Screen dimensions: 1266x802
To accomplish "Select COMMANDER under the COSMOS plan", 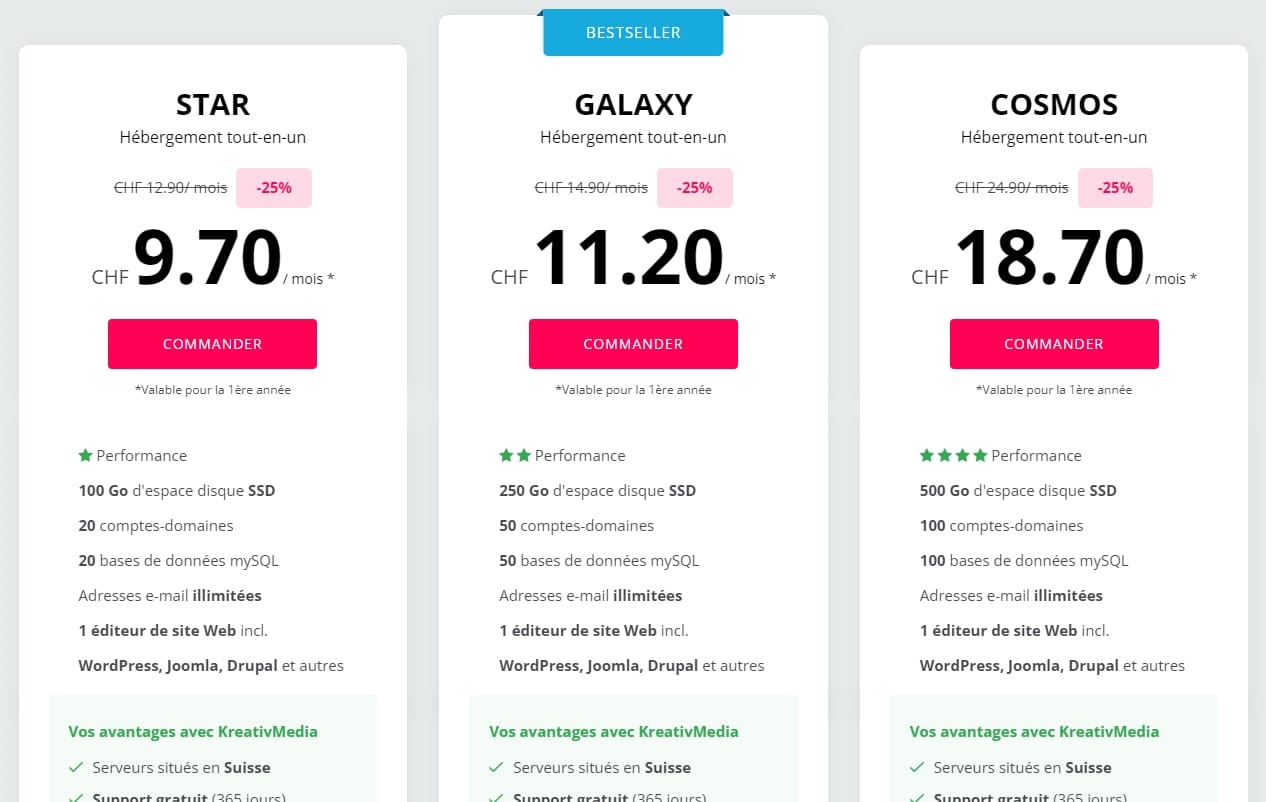I will coord(1054,344).
